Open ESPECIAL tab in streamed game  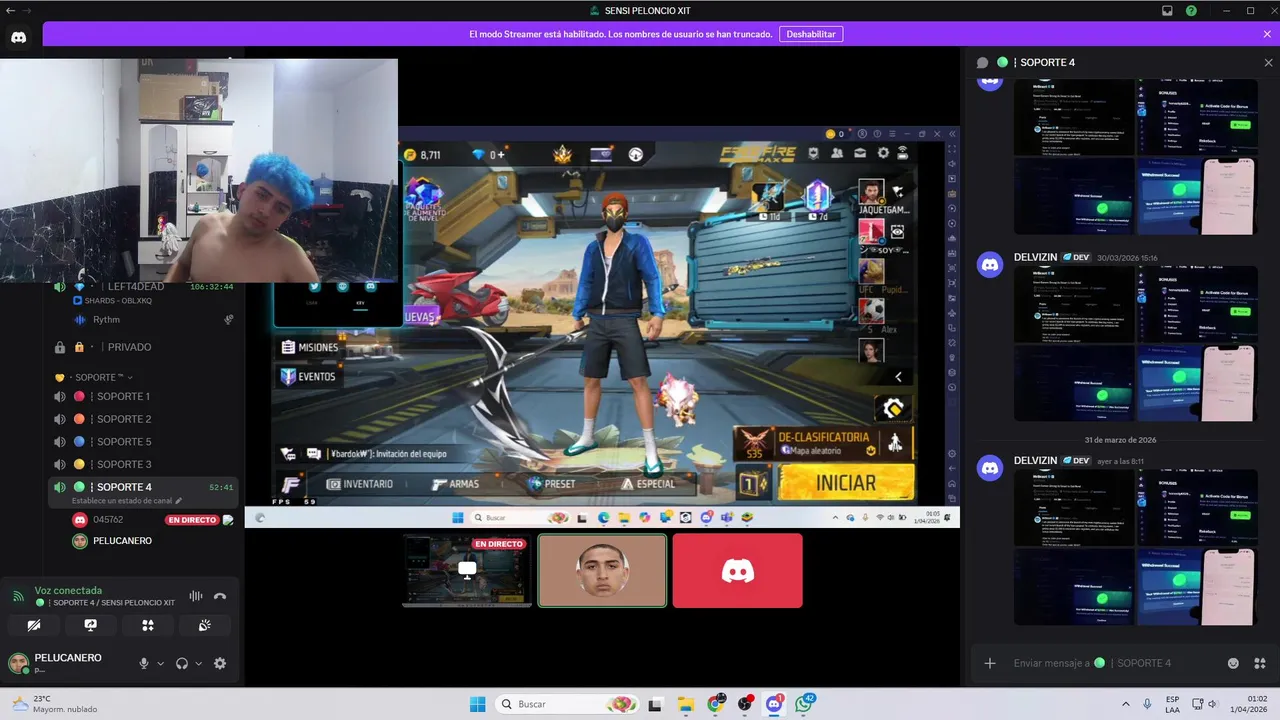point(648,484)
